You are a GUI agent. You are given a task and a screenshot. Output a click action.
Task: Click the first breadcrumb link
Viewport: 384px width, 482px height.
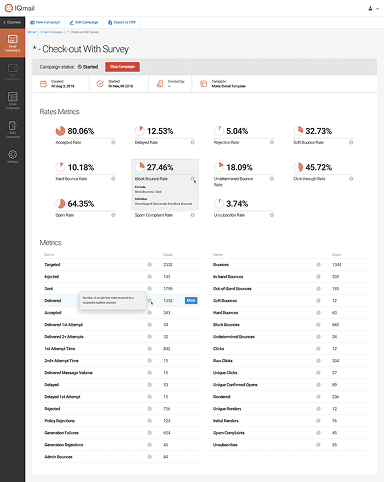point(32,32)
